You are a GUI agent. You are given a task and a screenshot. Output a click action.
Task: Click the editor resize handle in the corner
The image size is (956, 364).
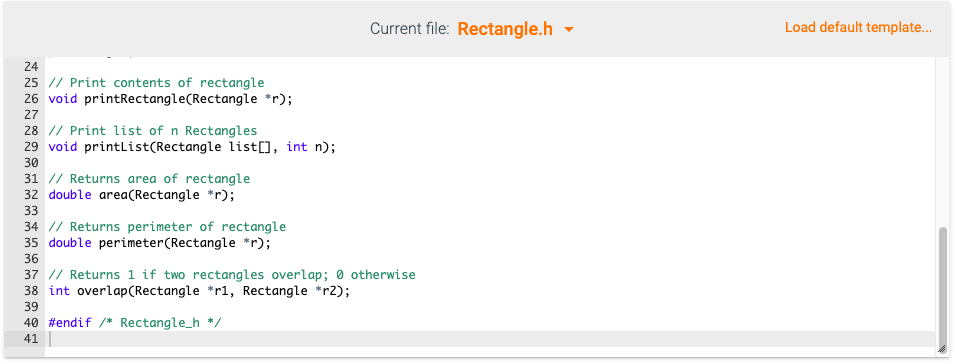[941, 348]
